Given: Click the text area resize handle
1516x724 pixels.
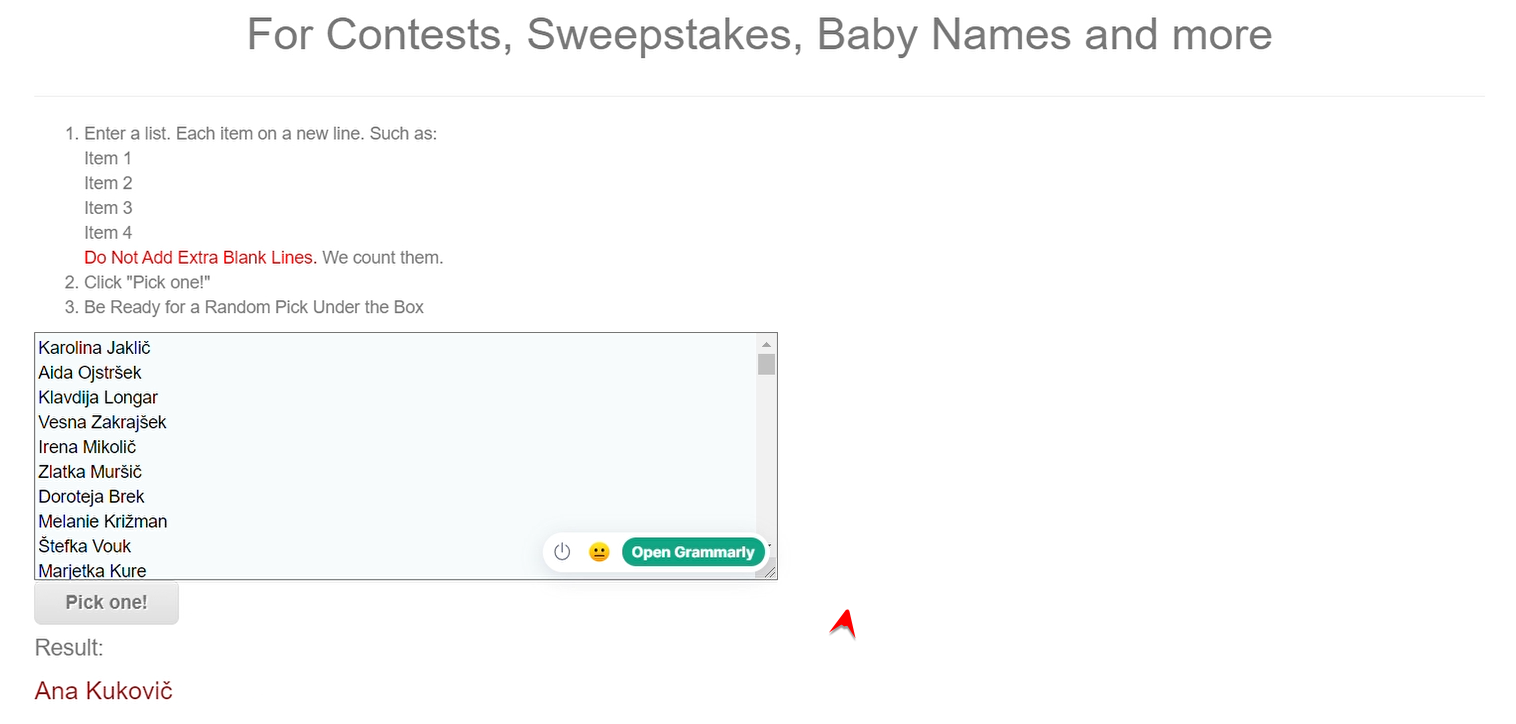Looking at the screenshot, I should click(769, 571).
